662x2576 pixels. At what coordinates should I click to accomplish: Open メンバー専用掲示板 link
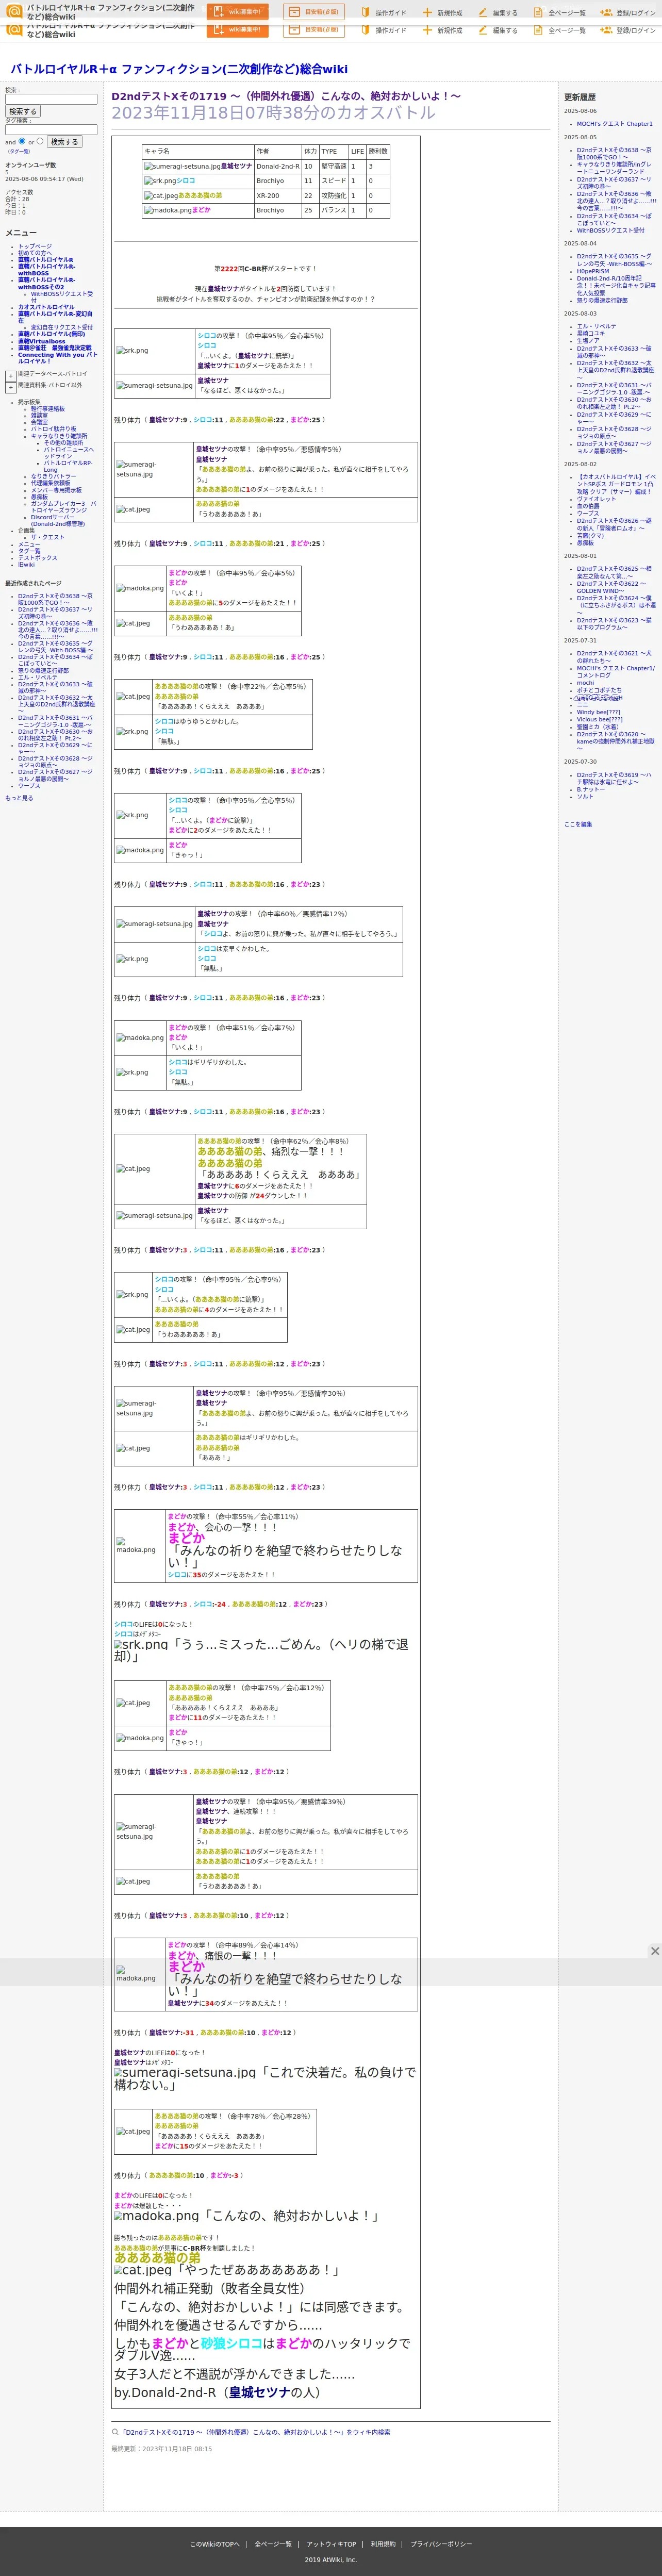[x=55, y=490]
